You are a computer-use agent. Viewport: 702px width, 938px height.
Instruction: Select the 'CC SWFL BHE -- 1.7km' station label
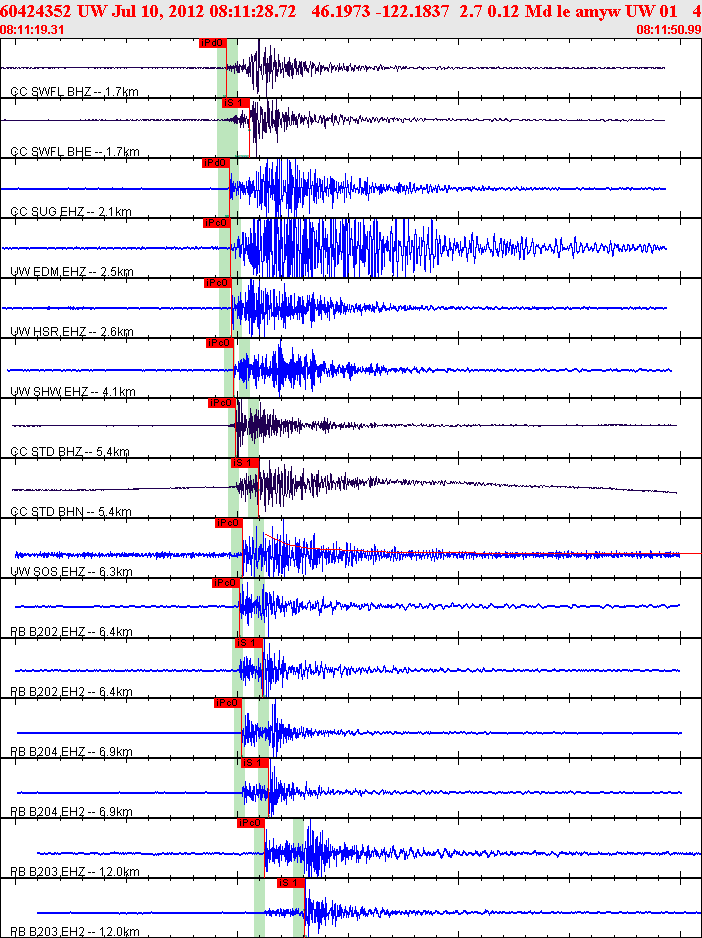point(75,152)
